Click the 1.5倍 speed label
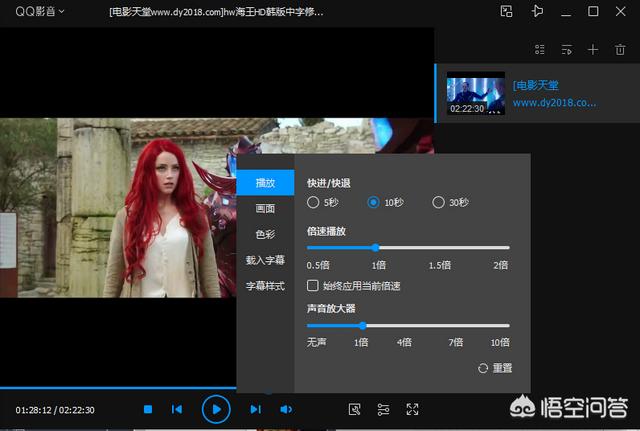 [440, 265]
